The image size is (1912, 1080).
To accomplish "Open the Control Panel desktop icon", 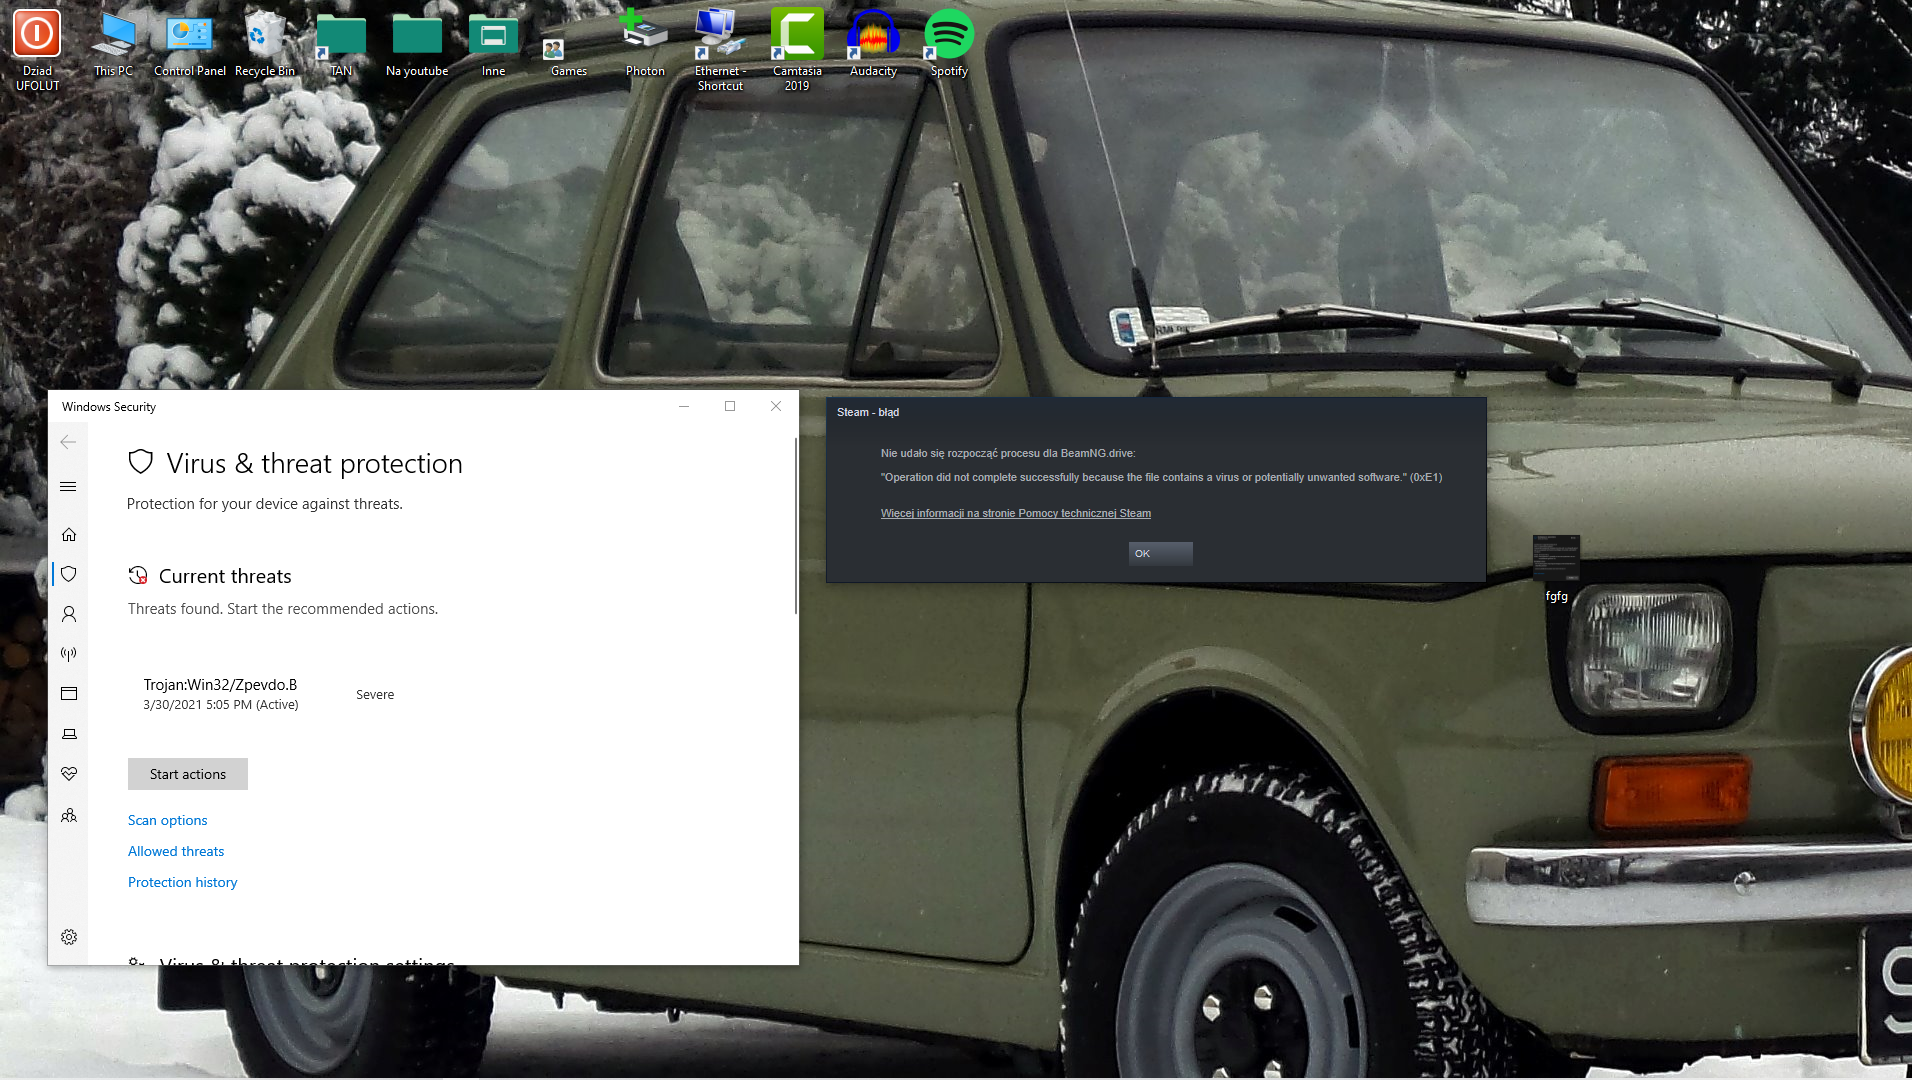I will pyautogui.click(x=189, y=45).
